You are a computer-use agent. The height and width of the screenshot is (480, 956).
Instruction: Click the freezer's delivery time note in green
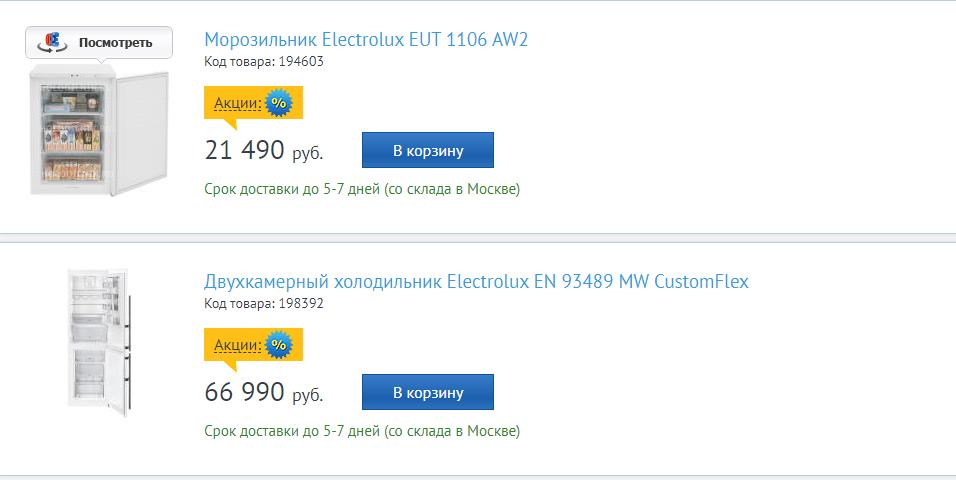pos(362,189)
